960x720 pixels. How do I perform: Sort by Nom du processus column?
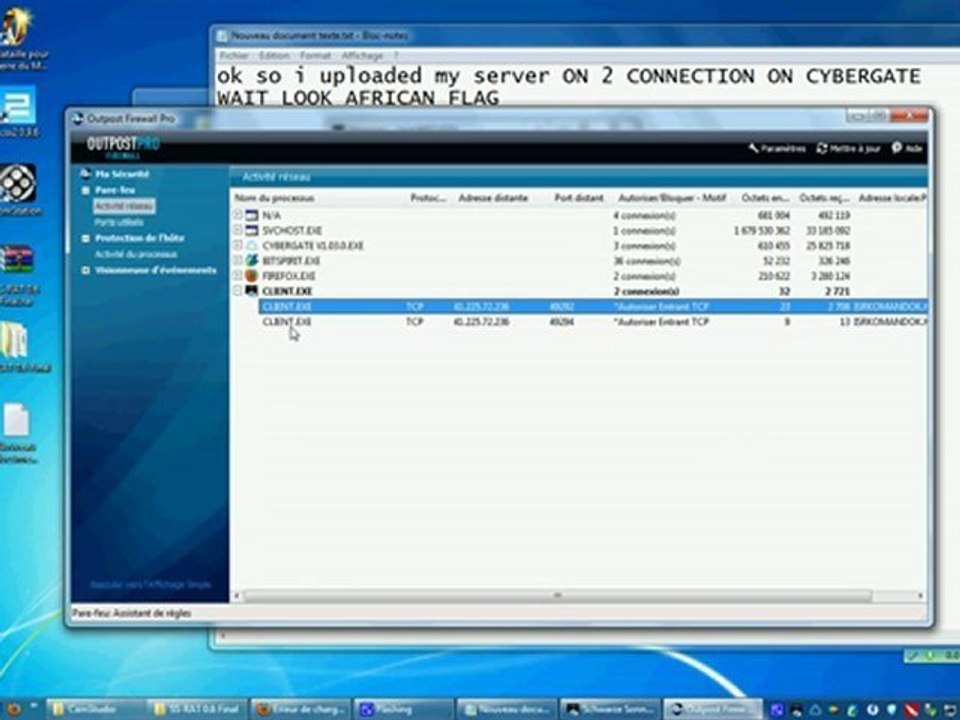(274, 198)
